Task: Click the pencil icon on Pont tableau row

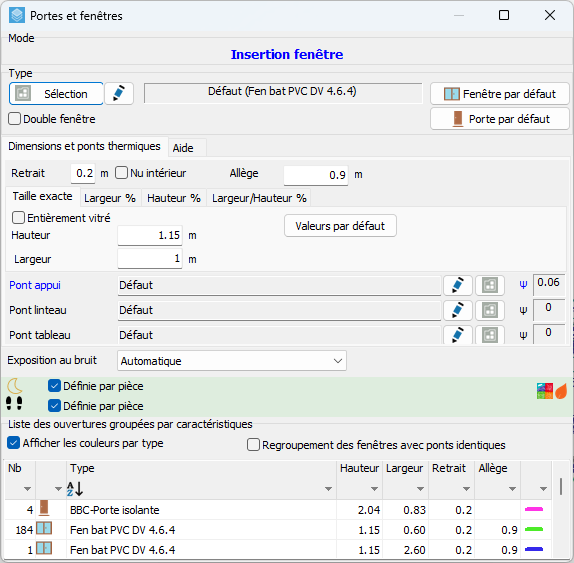Action: pos(458,335)
